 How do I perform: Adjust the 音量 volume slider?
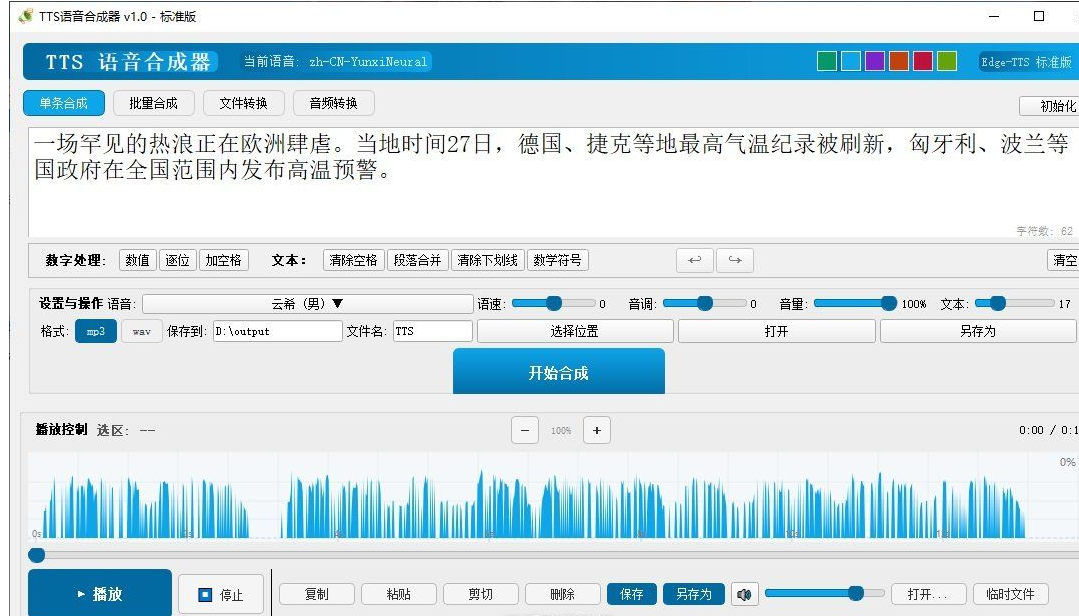coord(855,304)
